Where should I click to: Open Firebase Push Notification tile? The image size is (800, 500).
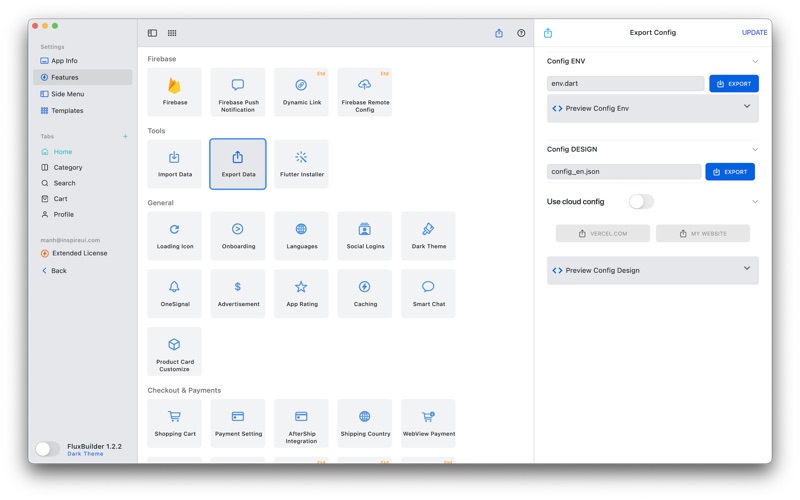238,92
